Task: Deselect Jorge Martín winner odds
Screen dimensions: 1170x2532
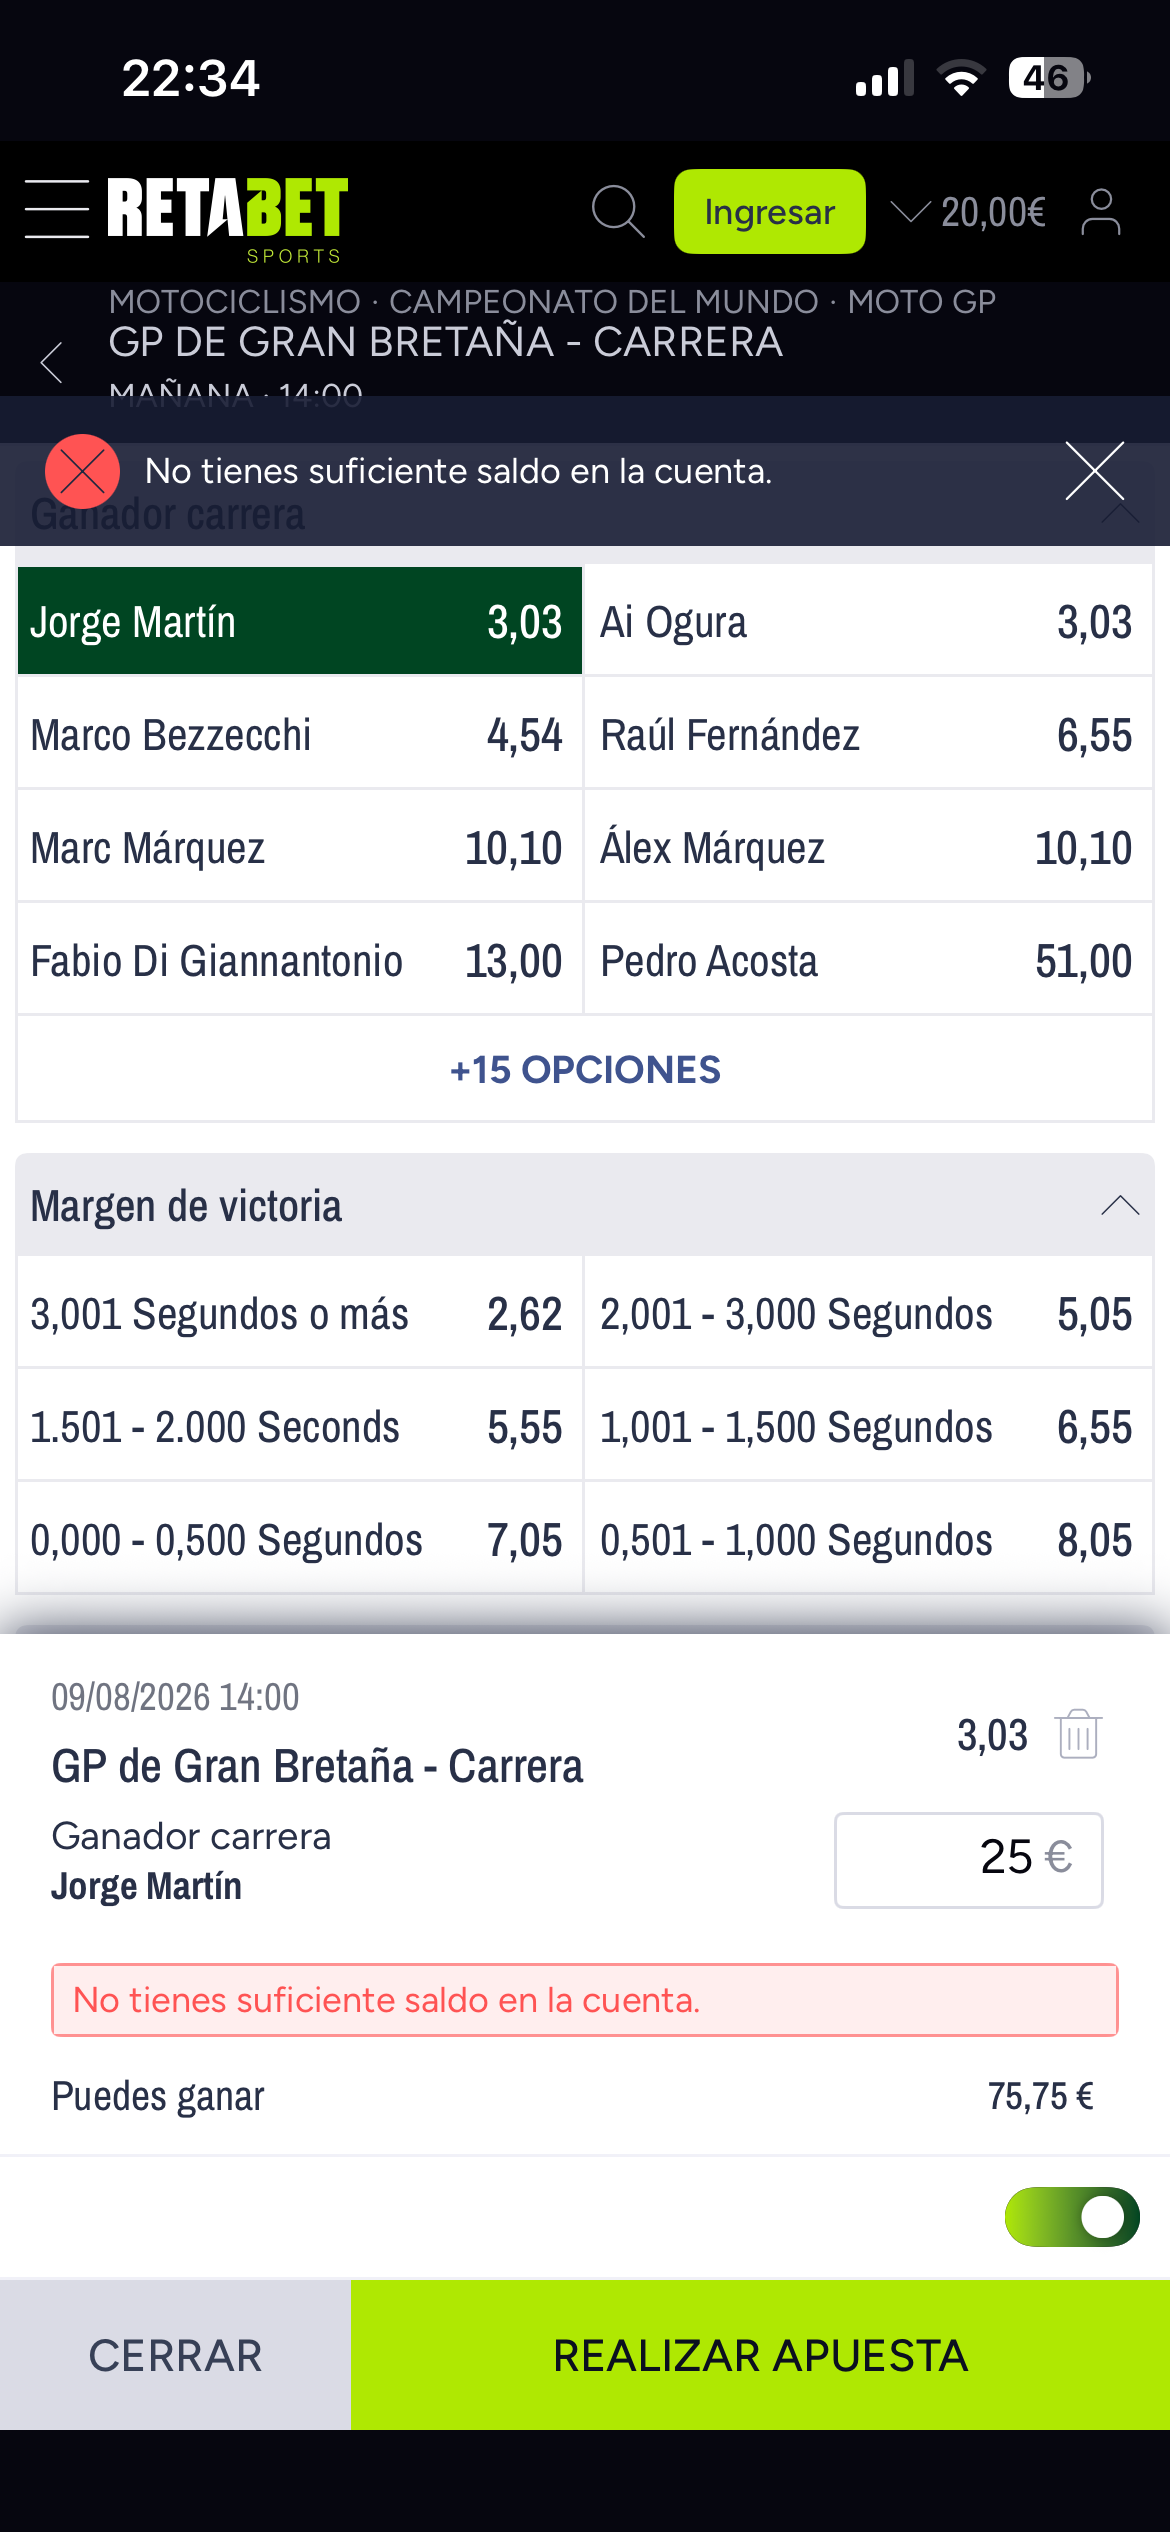Action: point(300,621)
